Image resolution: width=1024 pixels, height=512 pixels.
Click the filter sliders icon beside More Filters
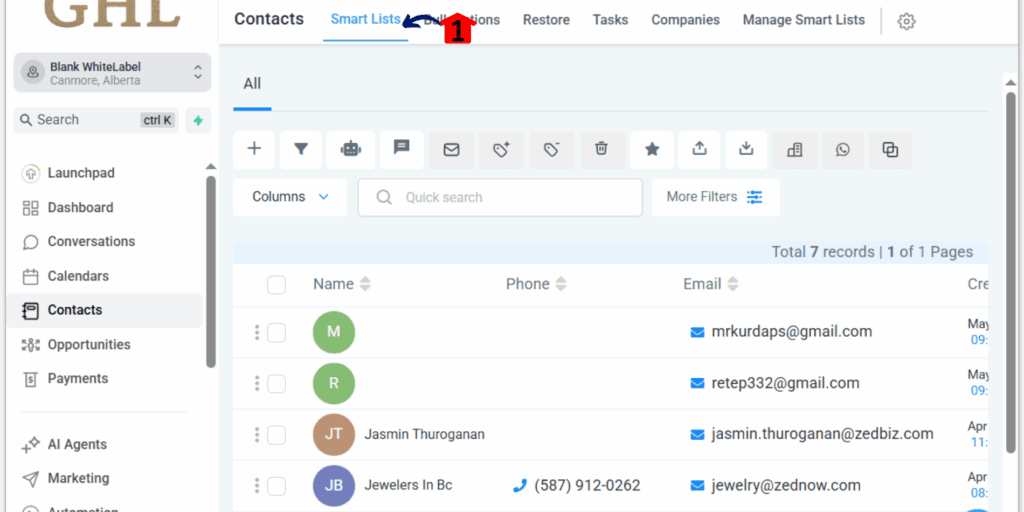click(755, 197)
